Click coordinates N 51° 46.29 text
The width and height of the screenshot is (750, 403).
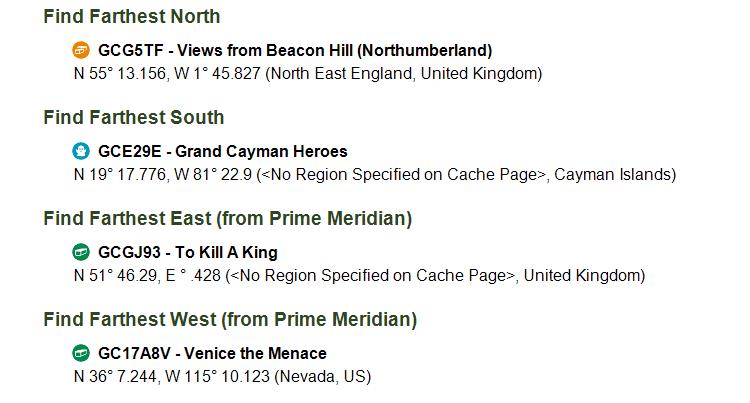pyautogui.click(x=116, y=276)
